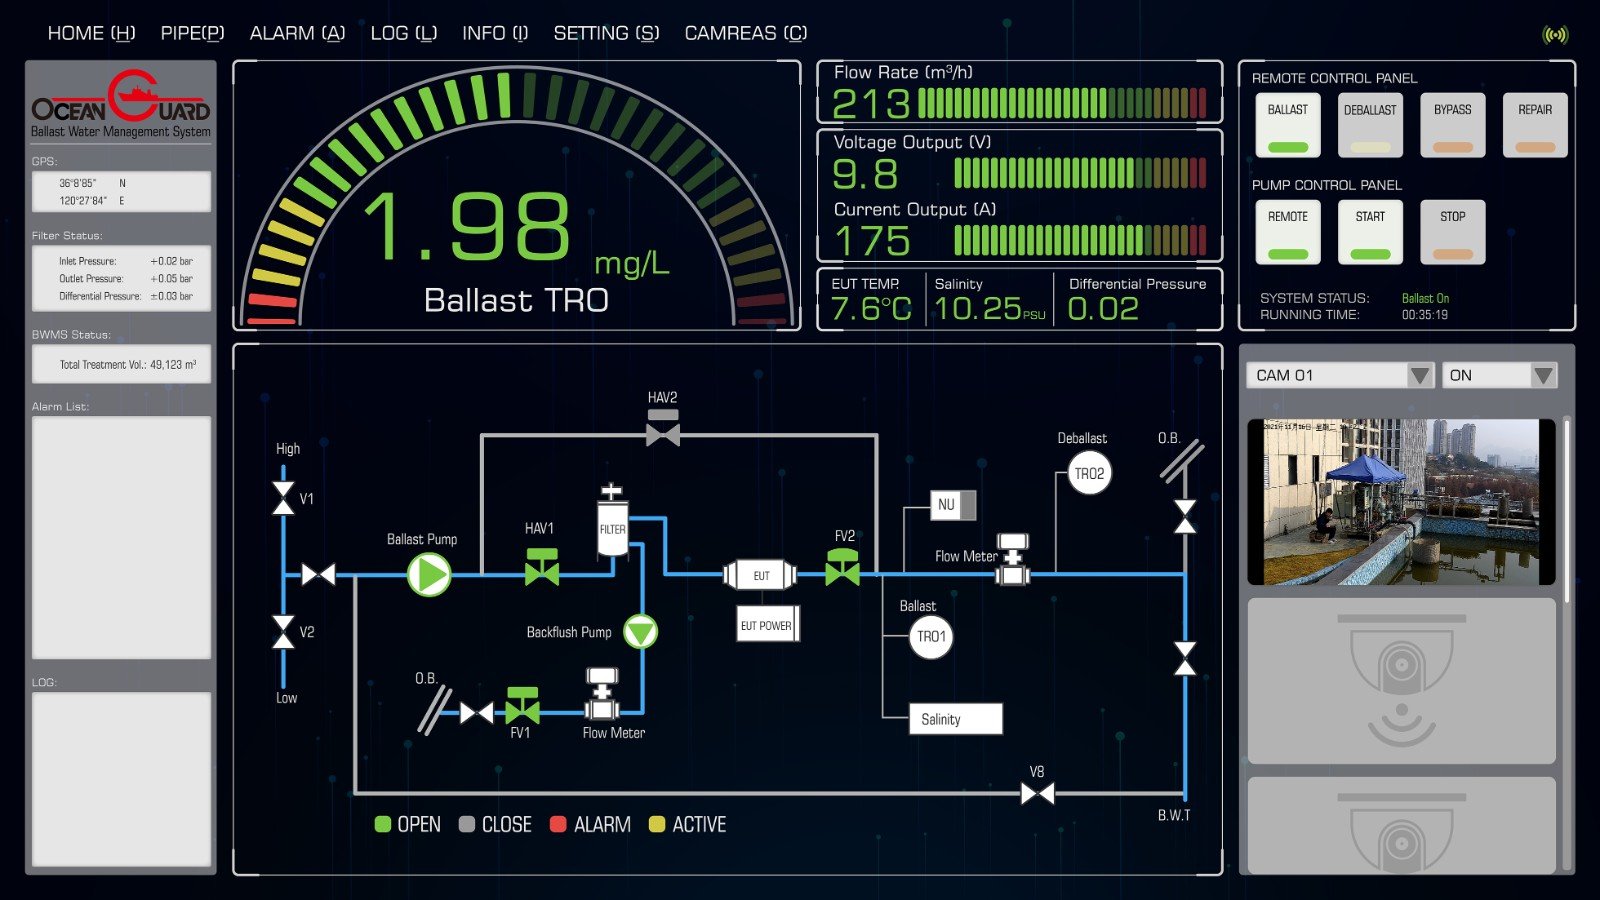Select the HAV2 gray valve

(x=663, y=430)
